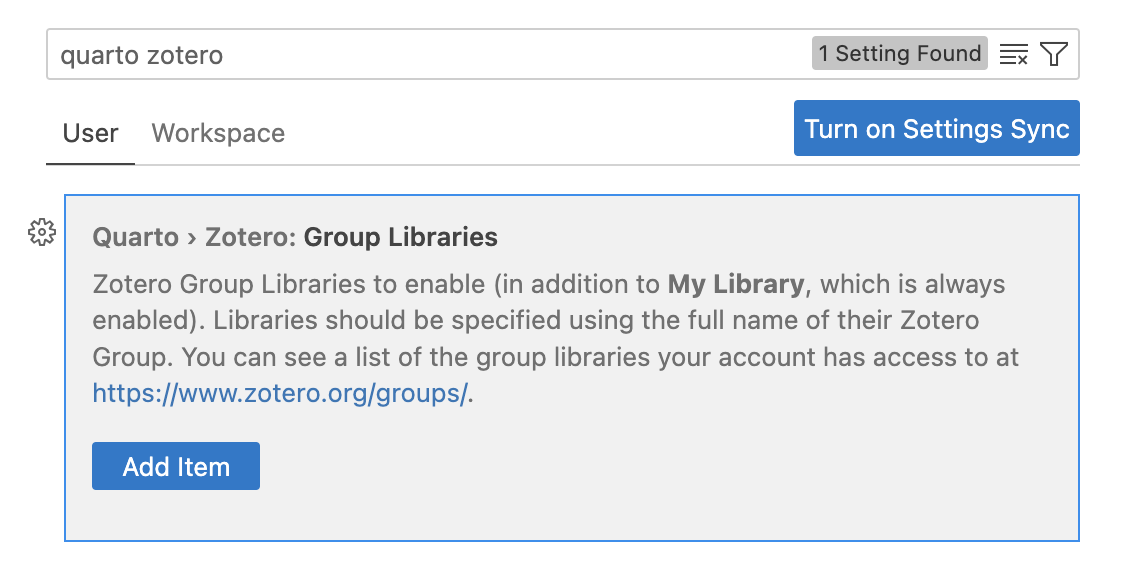This screenshot has height=578, width=1126.
Task: Focus the 'quarto zotero' search field
Action: click(430, 55)
